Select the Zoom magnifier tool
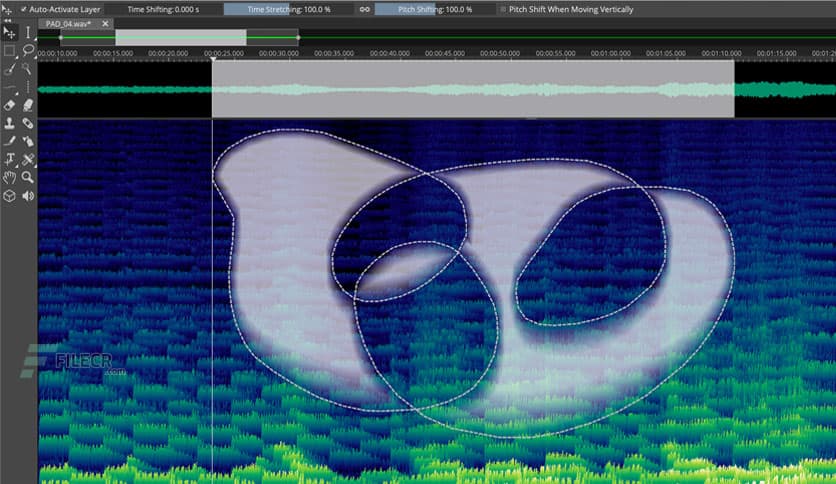 tap(28, 178)
